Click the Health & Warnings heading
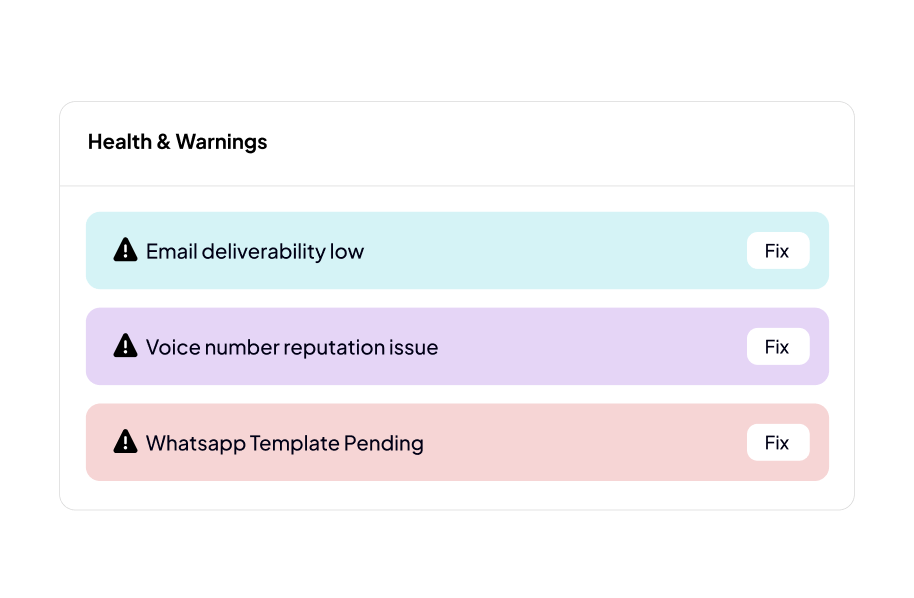This screenshot has height=598, width=914. tap(178, 142)
